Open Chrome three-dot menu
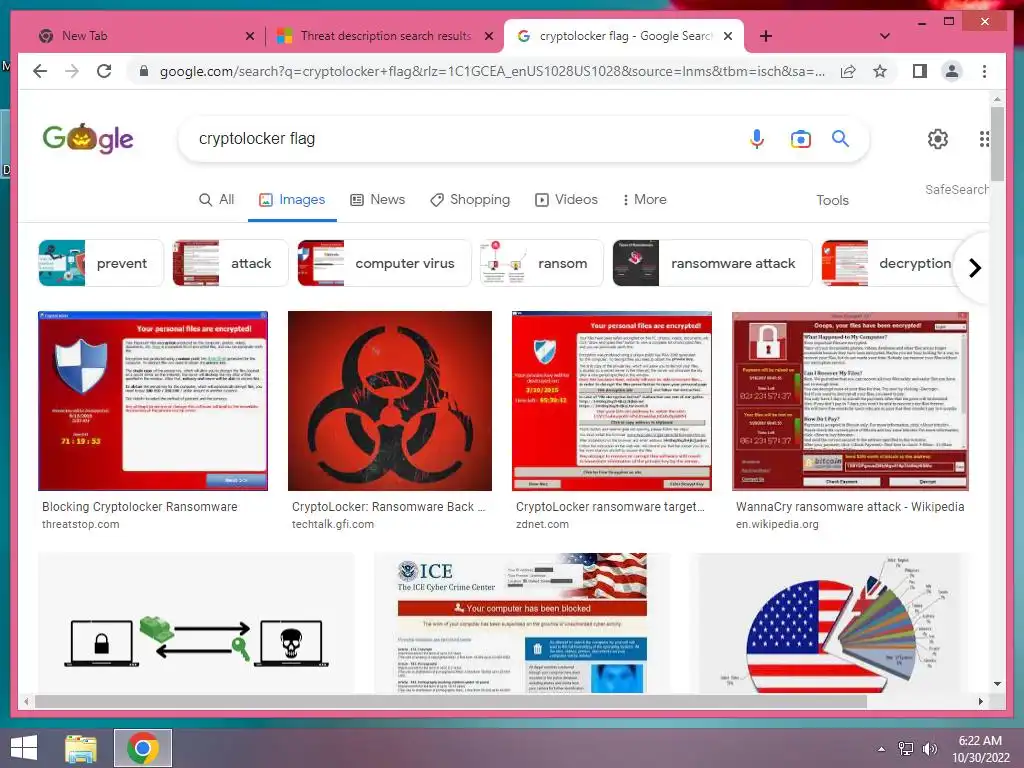Screen dimensions: 1024x768 [984, 71]
